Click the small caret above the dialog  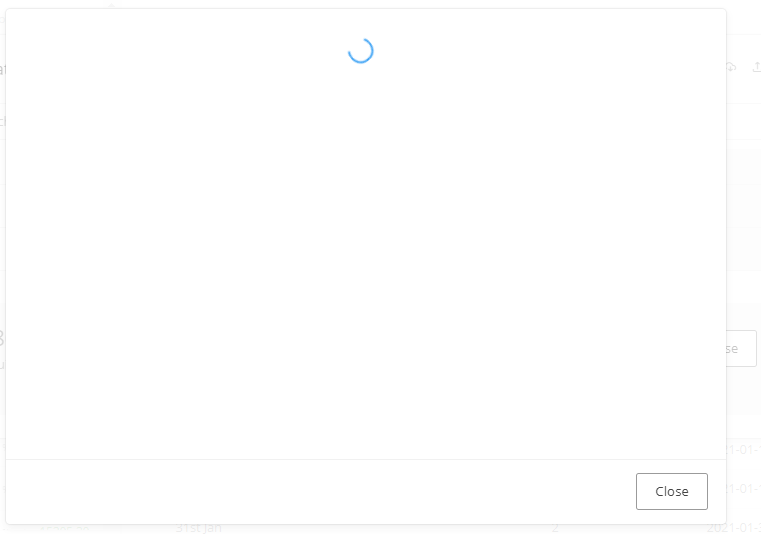click(x=112, y=5)
